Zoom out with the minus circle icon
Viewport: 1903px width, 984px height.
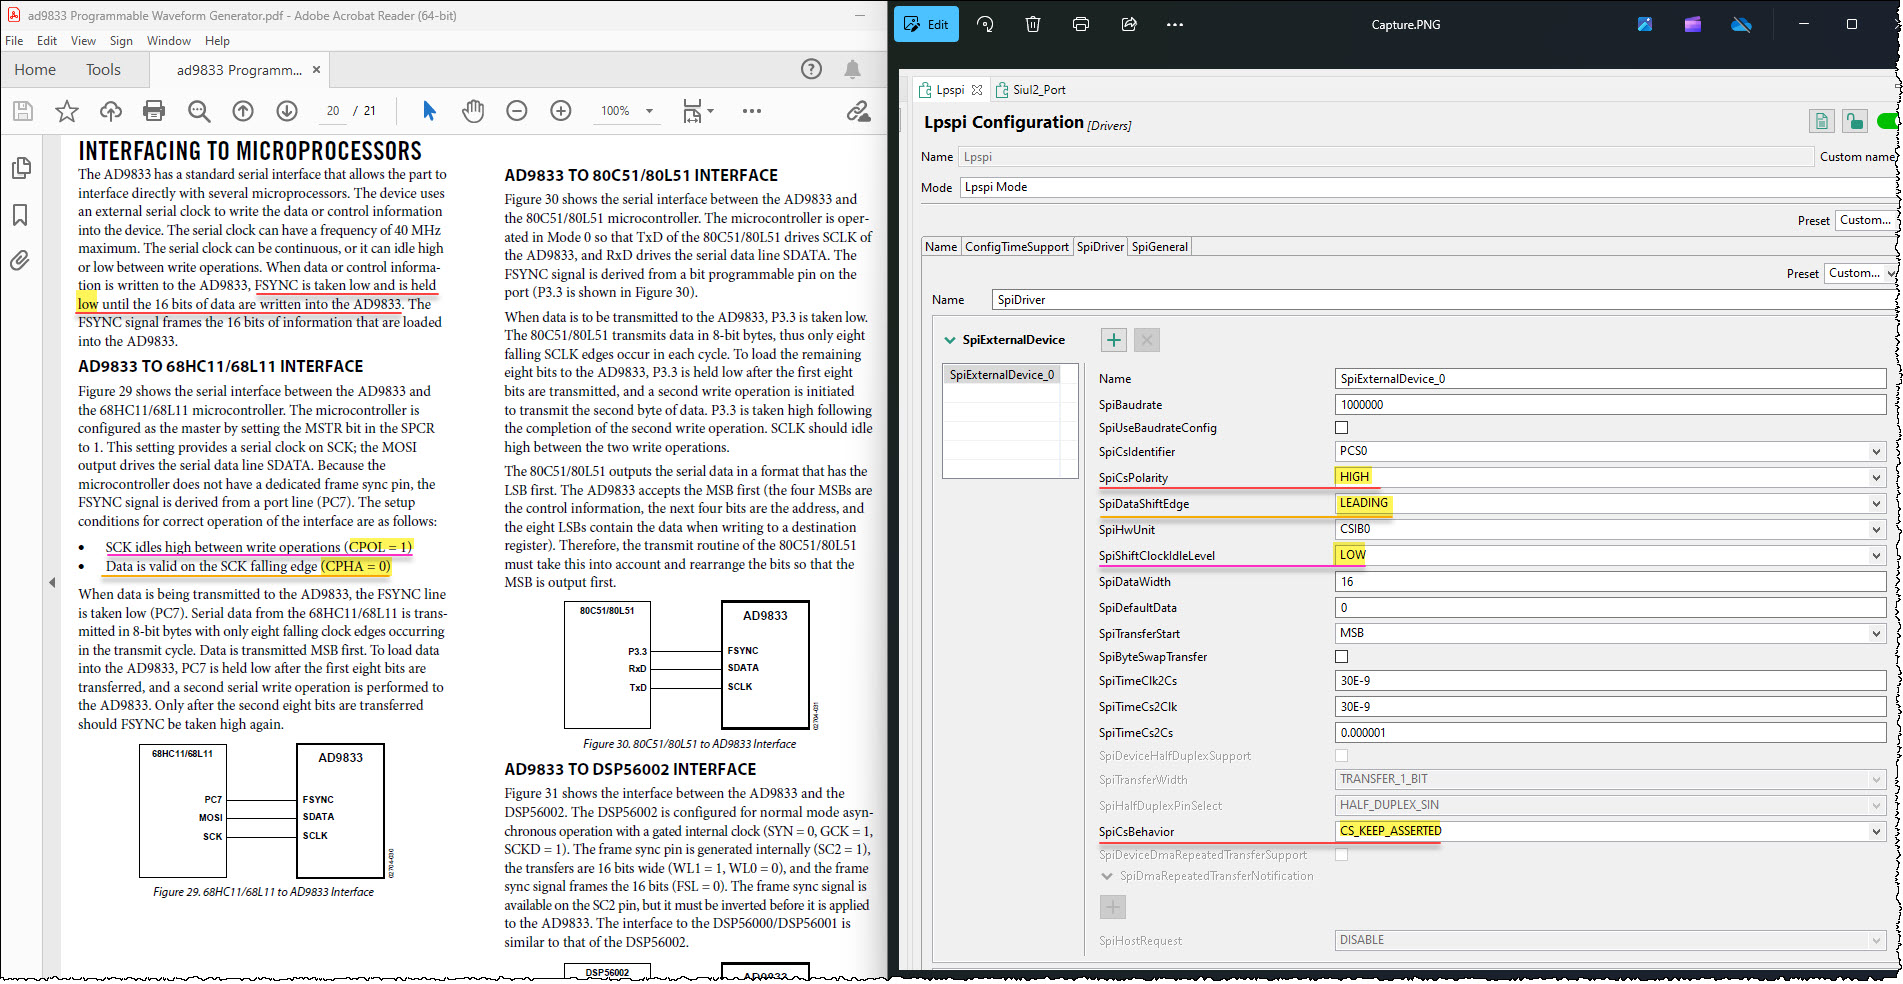click(517, 111)
